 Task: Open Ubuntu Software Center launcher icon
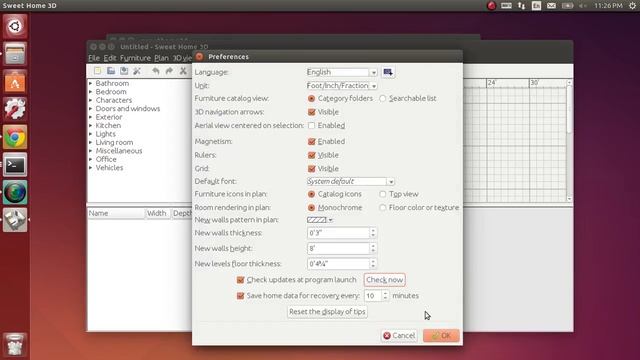pos(15,82)
